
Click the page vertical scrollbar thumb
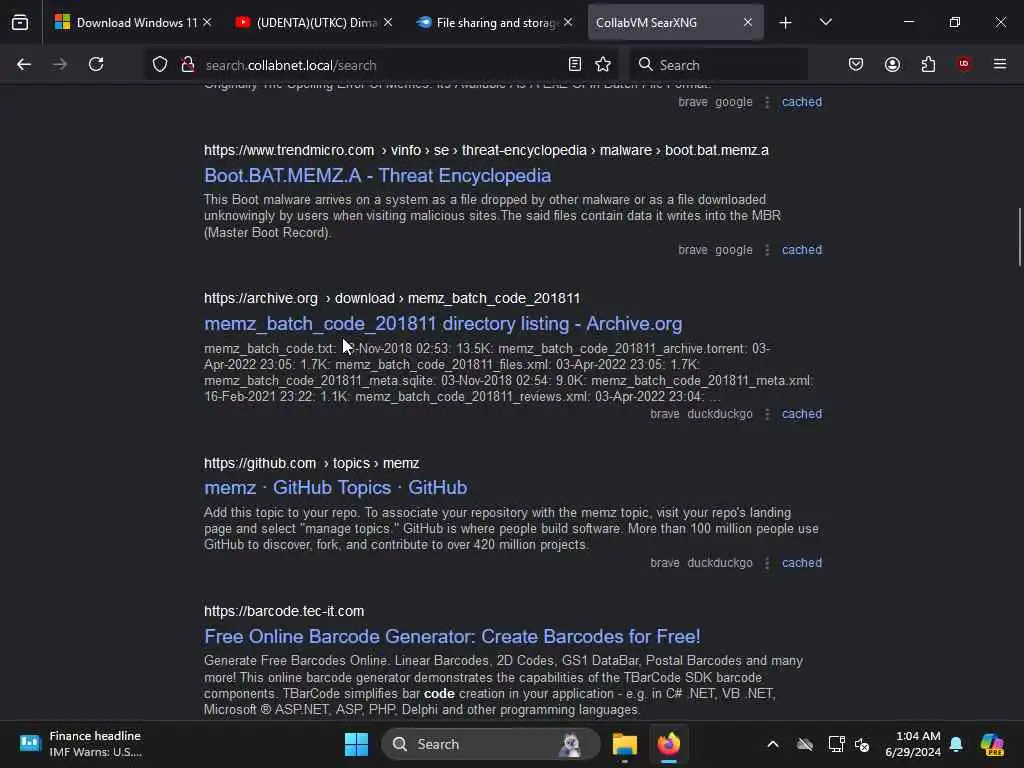tap(1019, 236)
